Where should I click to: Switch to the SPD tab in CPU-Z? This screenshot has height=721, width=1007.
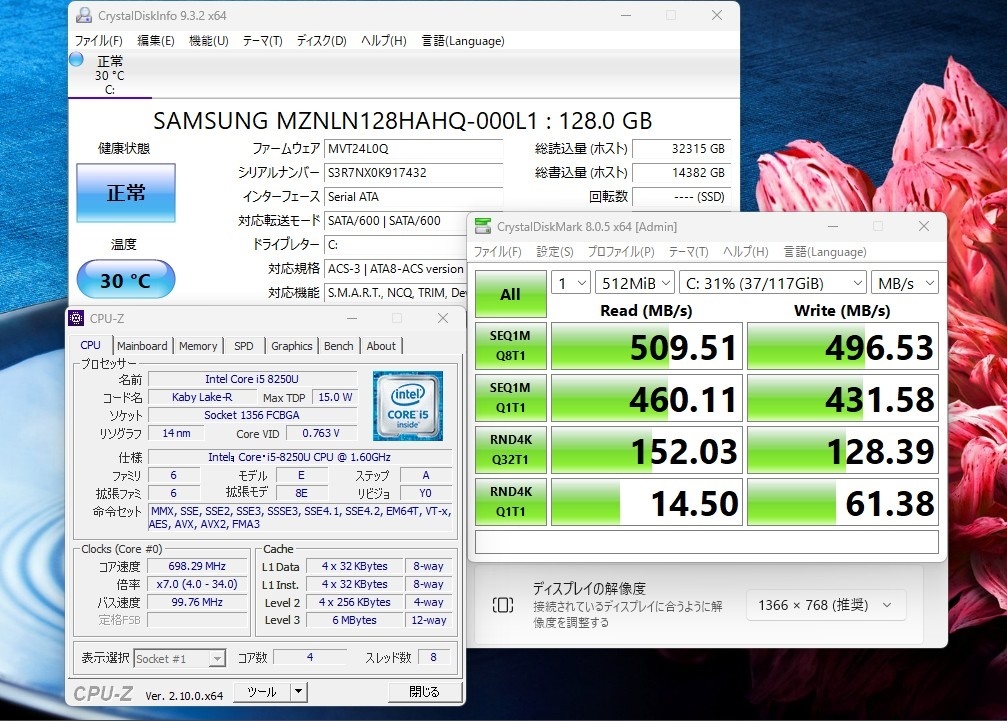pyautogui.click(x=243, y=345)
